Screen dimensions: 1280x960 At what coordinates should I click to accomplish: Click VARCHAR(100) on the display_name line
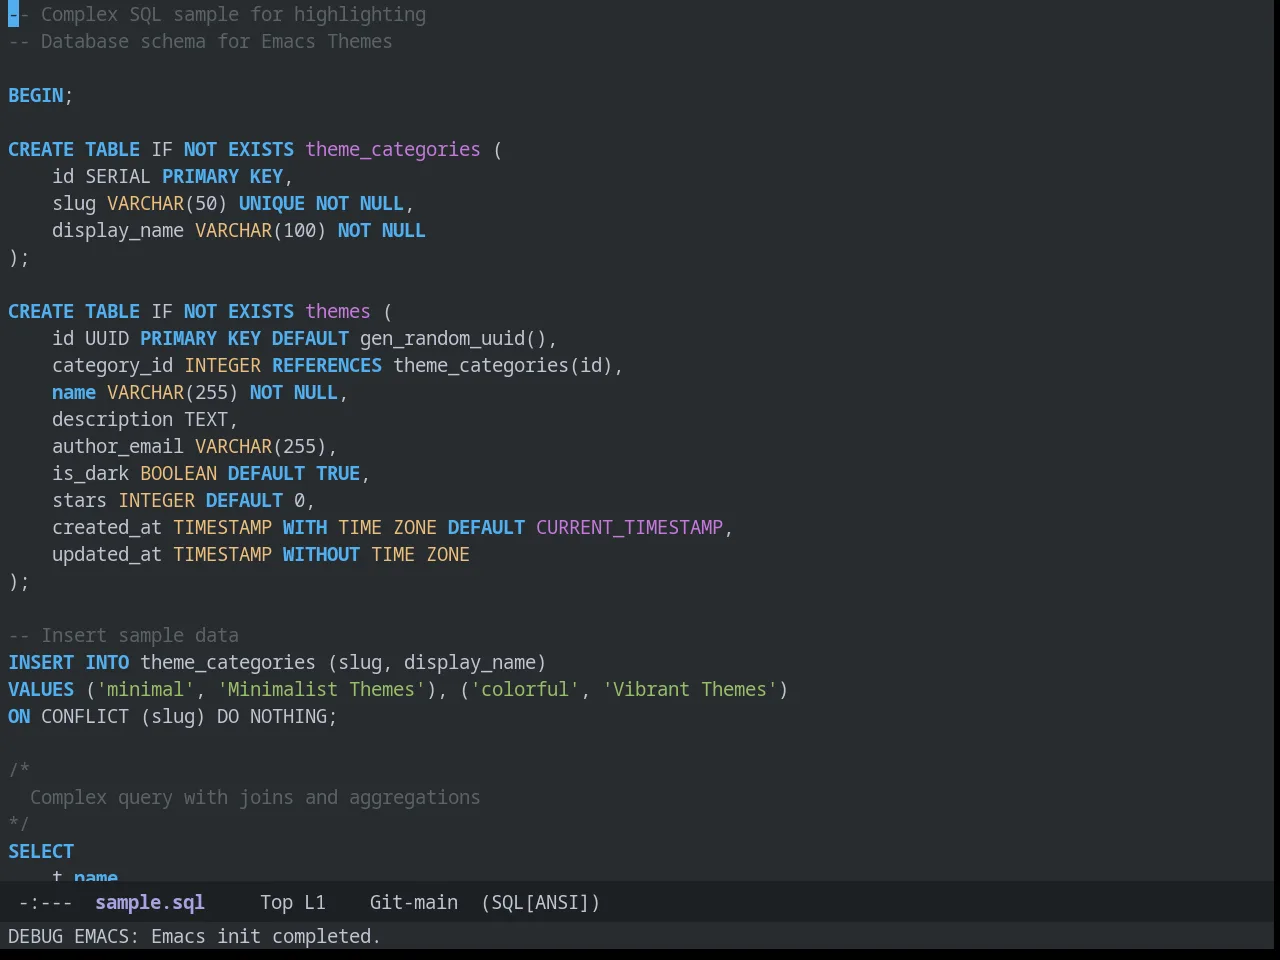tap(261, 230)
